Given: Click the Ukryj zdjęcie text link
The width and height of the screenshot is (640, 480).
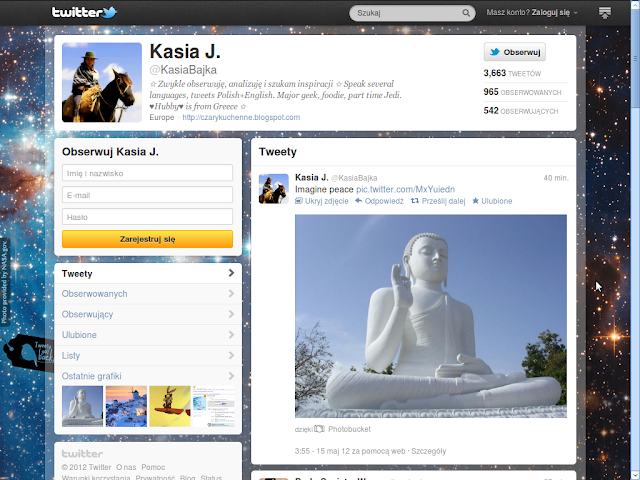Looking at the screenshot, I should coord(327,201).
